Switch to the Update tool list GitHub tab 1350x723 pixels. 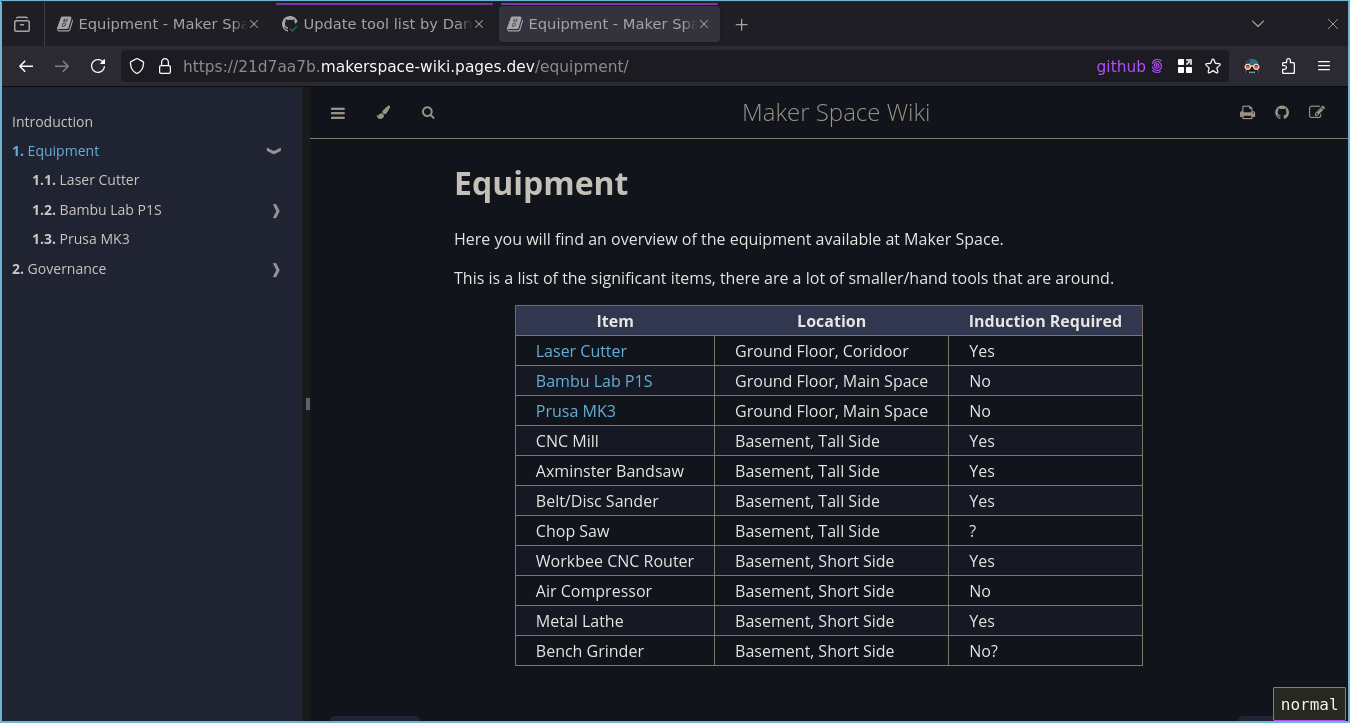point(386,24)
